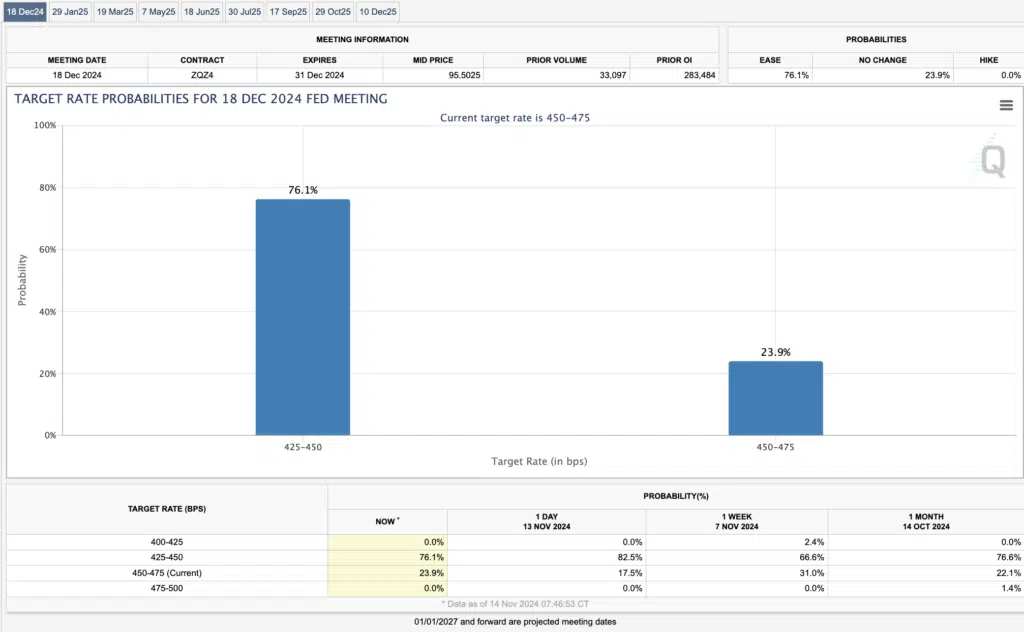The height and width of the screenshot is (632, 1024).
Task: Select the 18 Jun25 meeting tab
Action: click(x=201, y=12)
